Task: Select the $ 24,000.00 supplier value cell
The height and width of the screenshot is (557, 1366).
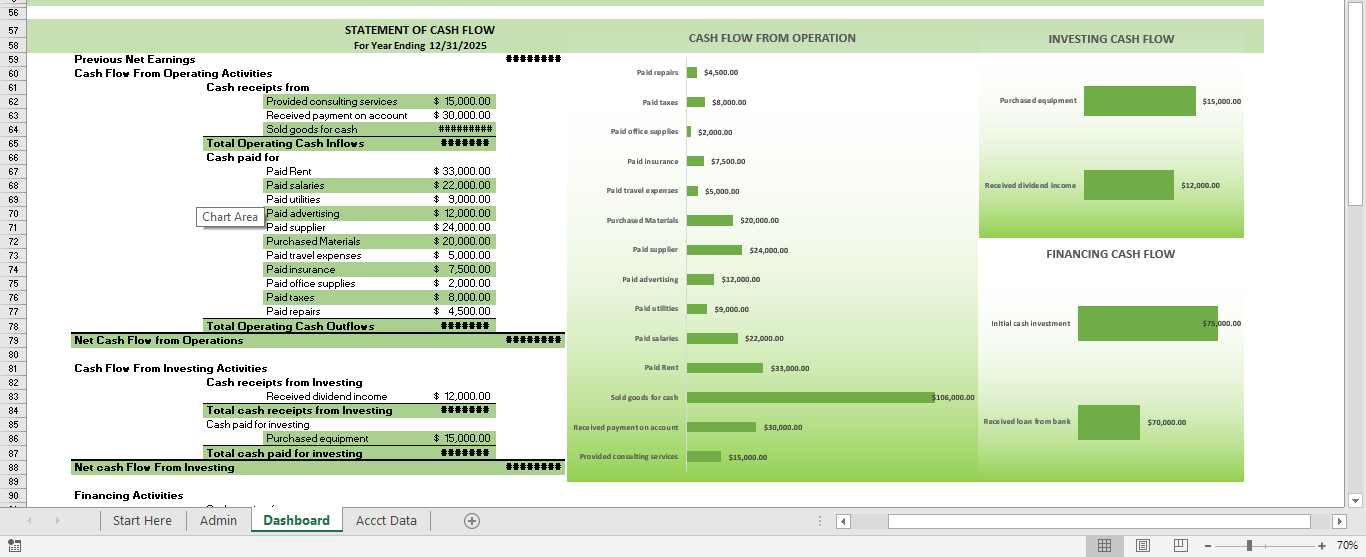Action: tap(461, 227)
